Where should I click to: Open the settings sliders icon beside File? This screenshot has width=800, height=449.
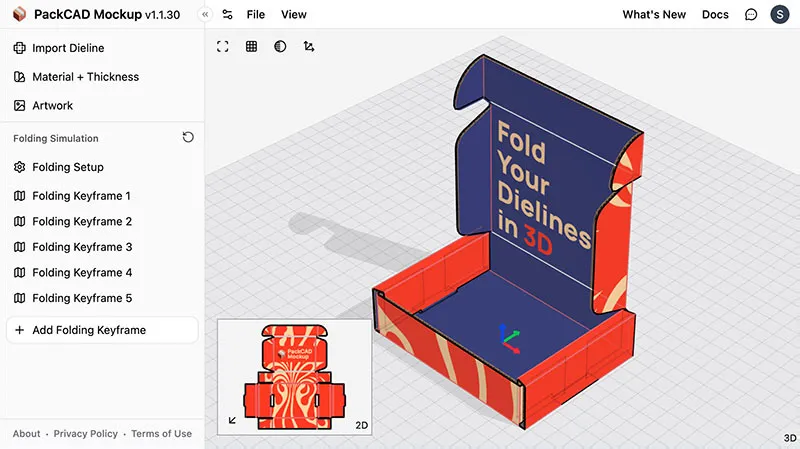pos(228,15)
